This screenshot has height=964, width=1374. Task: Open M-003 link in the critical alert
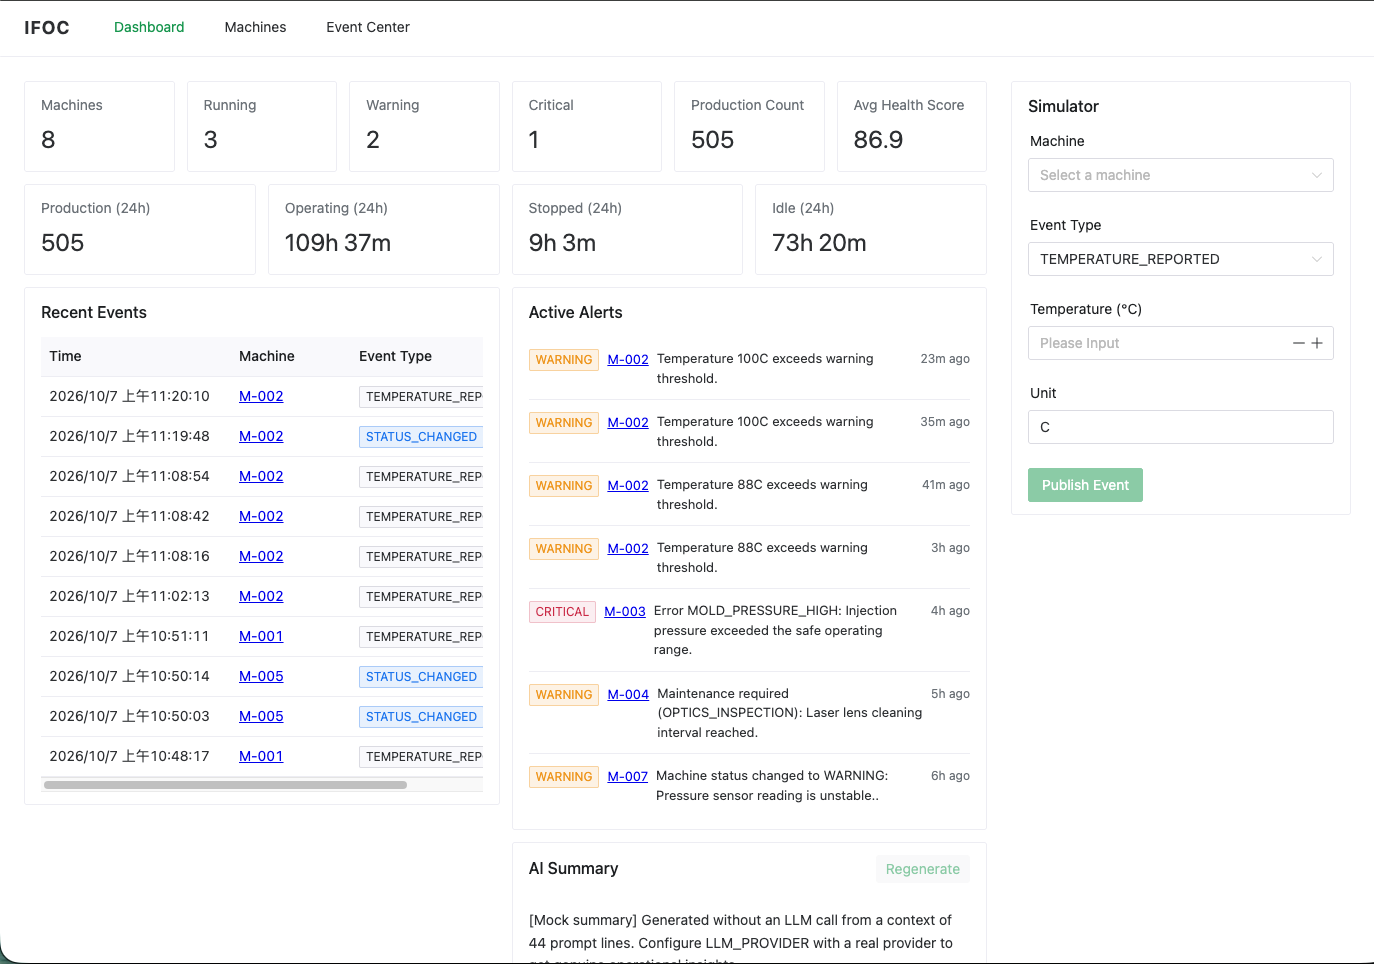point(625,611)
